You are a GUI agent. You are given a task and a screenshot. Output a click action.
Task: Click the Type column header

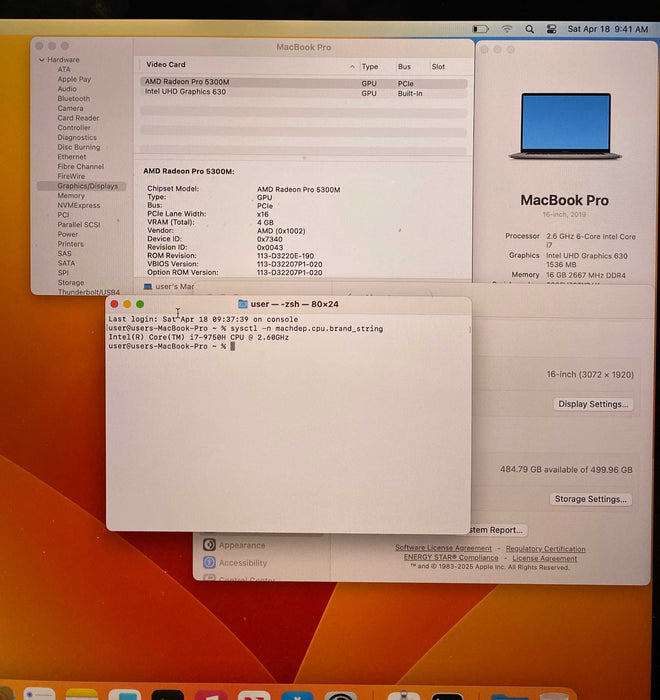click(370, 67)
